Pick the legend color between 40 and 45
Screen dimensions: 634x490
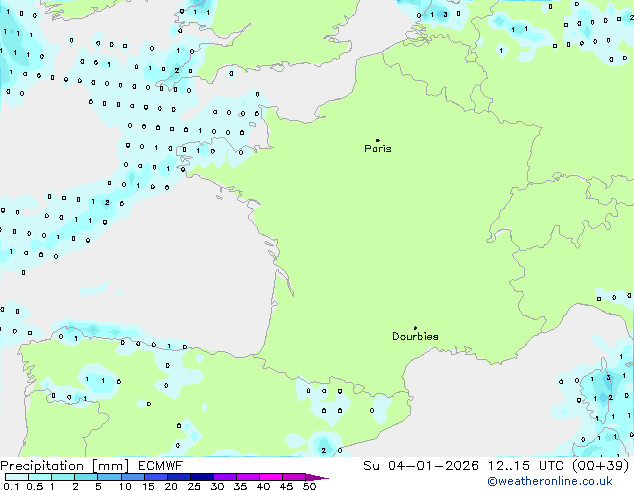click(272, 478)
